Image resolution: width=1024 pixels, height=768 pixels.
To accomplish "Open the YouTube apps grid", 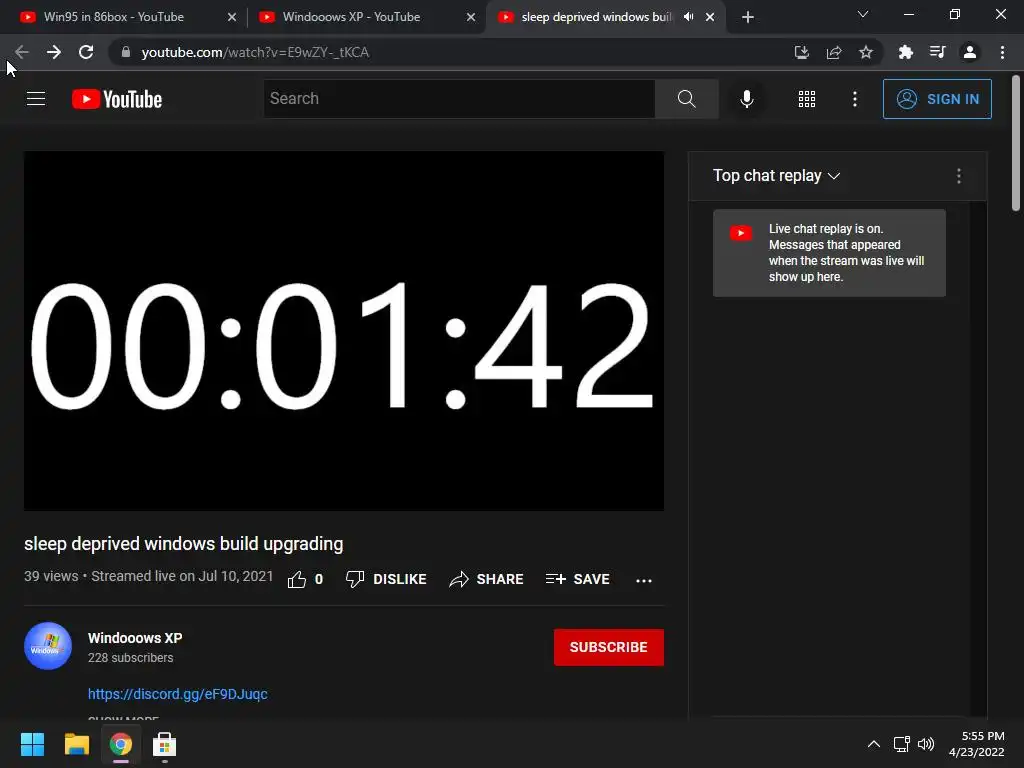I will [x=807, y=99].
